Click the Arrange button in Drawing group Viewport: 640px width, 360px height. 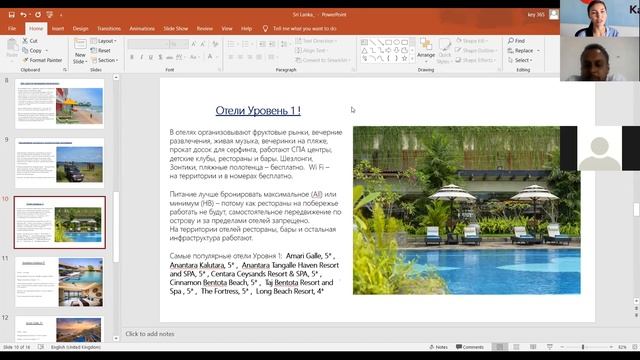(426, 49)
